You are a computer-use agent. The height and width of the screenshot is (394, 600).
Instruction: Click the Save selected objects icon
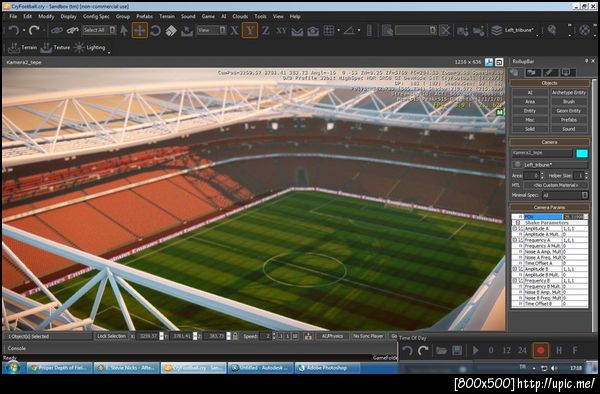click(462, 31)
